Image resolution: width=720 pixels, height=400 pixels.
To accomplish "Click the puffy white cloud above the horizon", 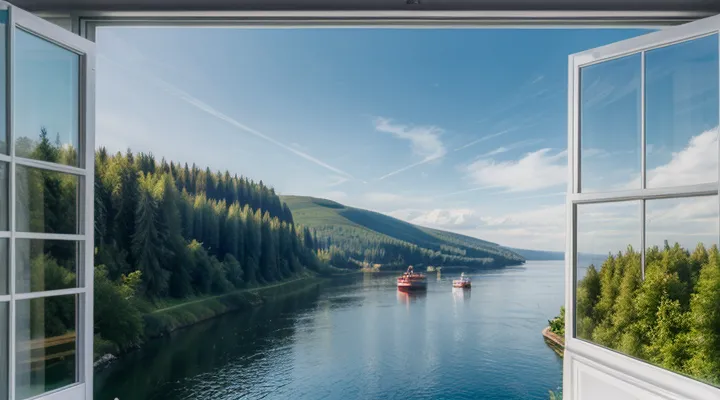I will click(x=520, y=171).
